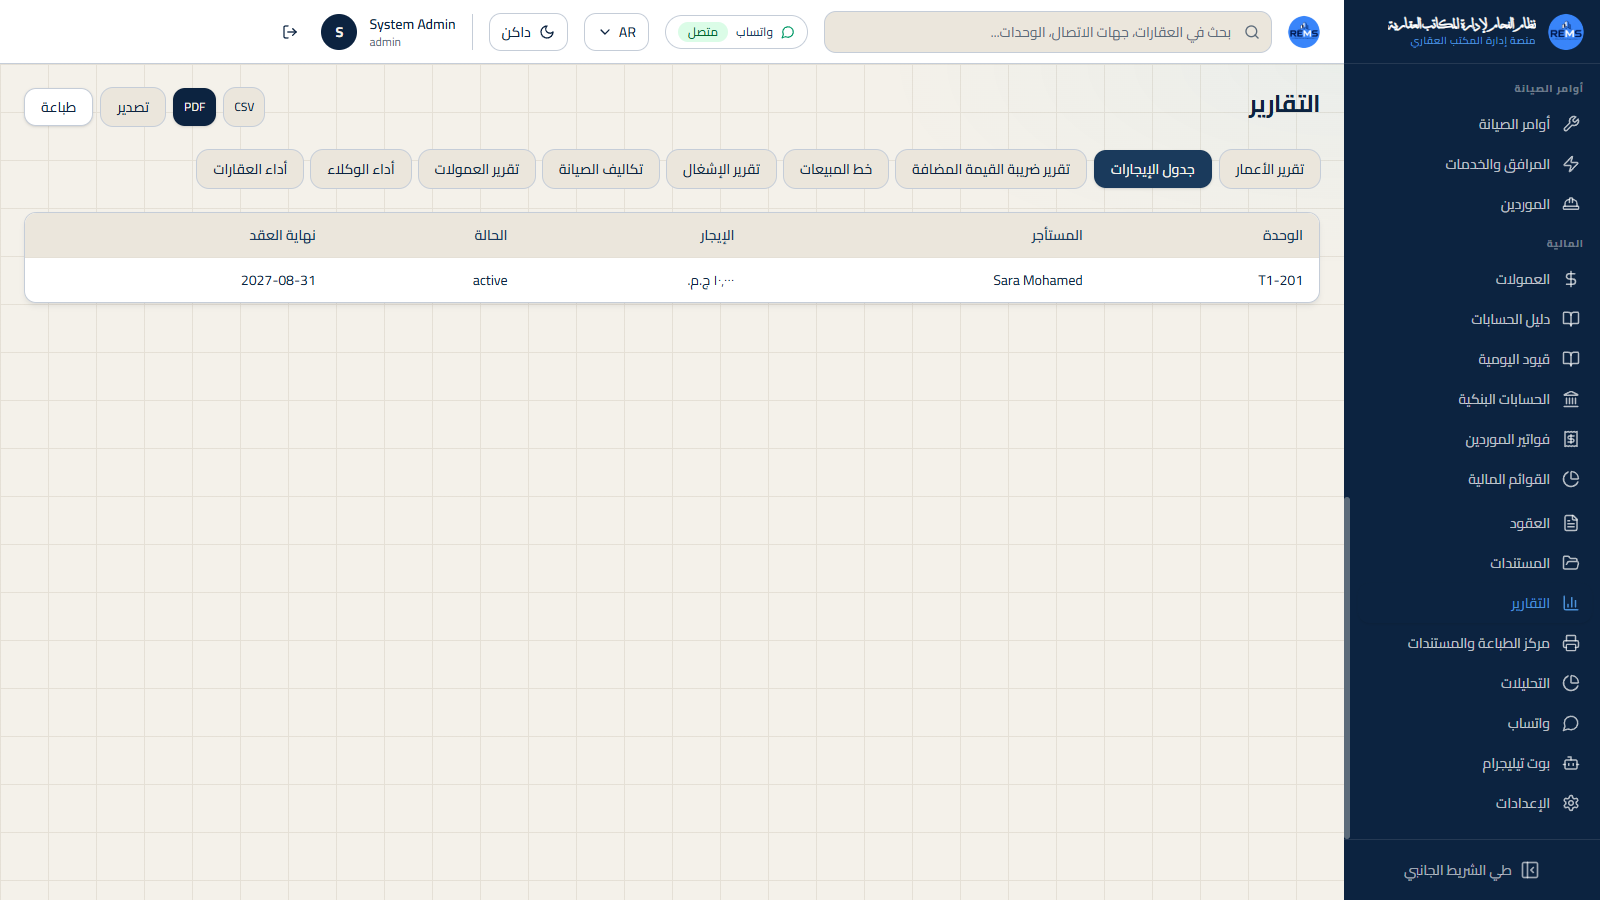Click the search magnifier icon in the top bar
Screen dimensions: 1600x900
coord(1252,32)
